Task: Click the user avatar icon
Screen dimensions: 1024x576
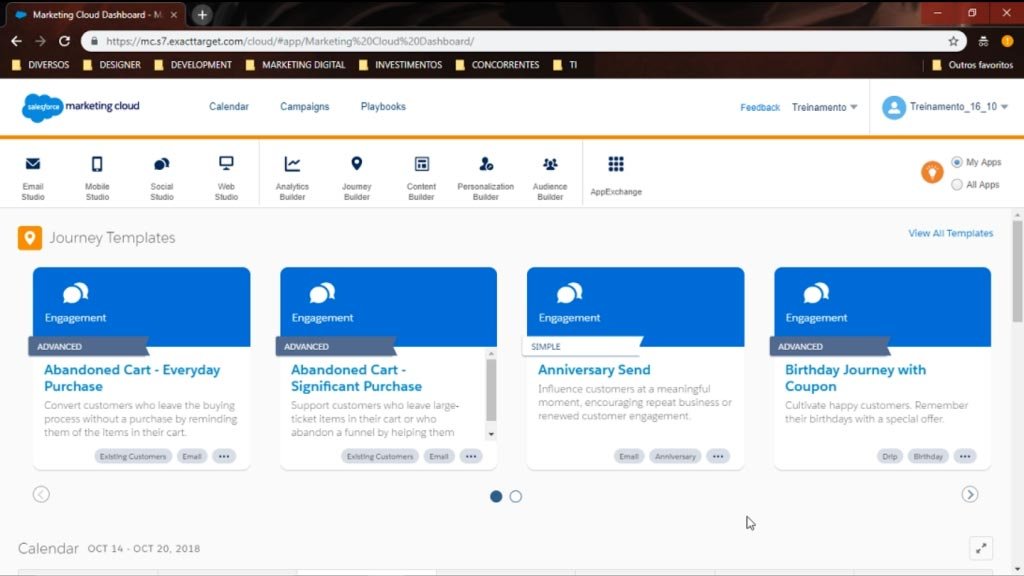Action: point(893,107)
